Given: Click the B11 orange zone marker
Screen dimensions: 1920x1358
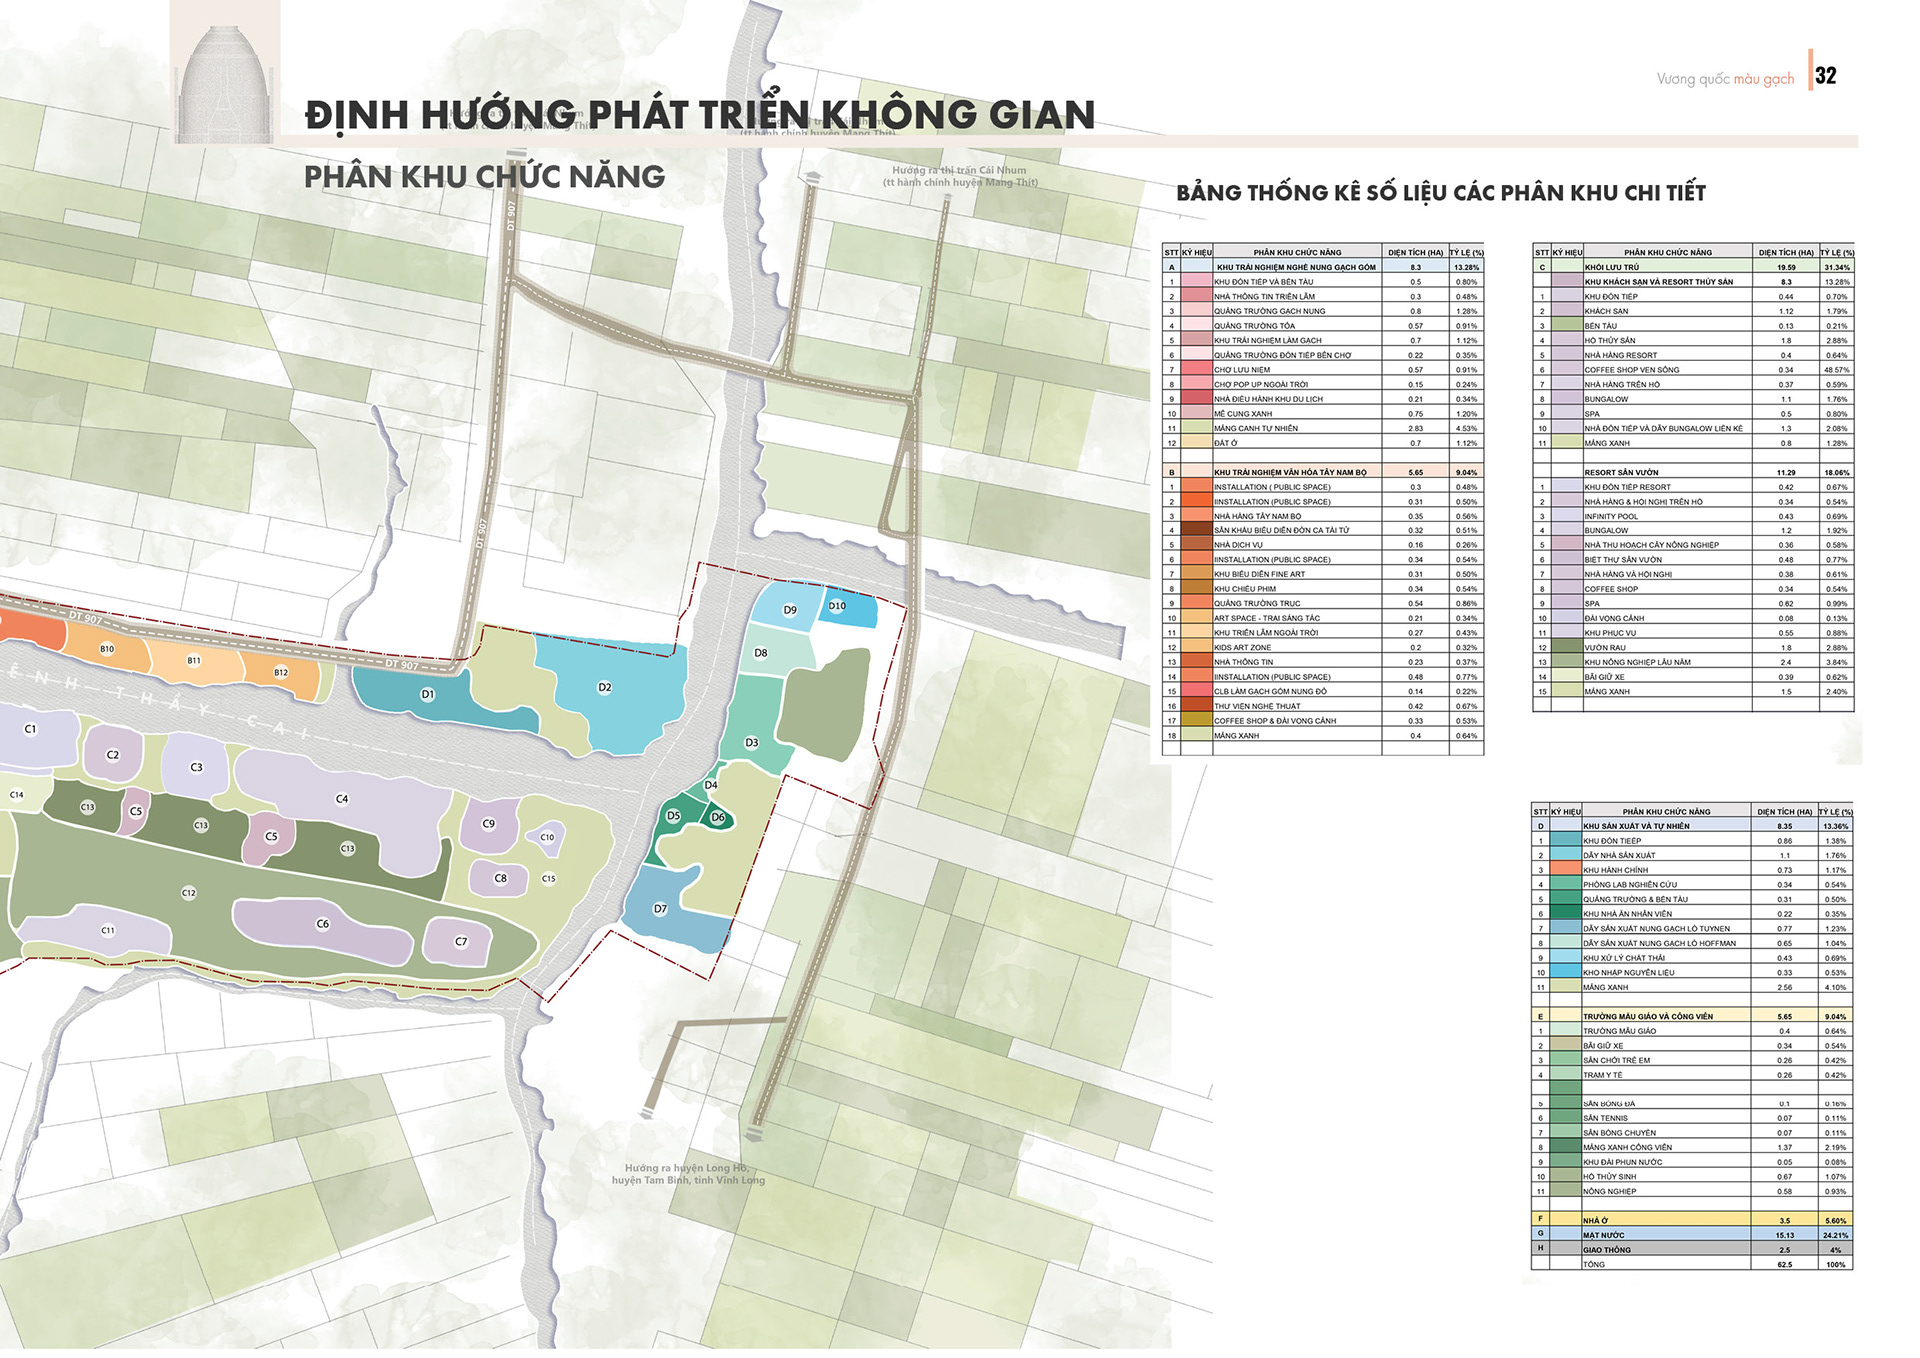Looking at the screenshot, I should click(194, 661).
